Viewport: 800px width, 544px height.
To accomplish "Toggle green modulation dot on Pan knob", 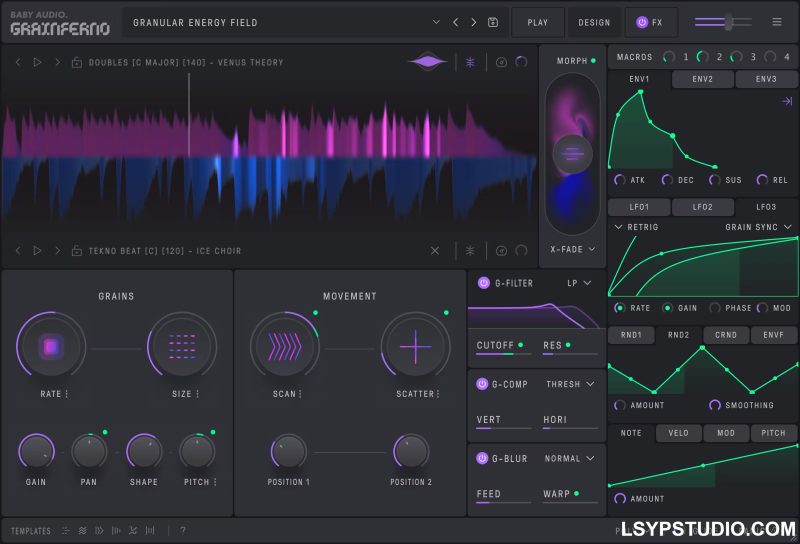I will tap(105, 432).
